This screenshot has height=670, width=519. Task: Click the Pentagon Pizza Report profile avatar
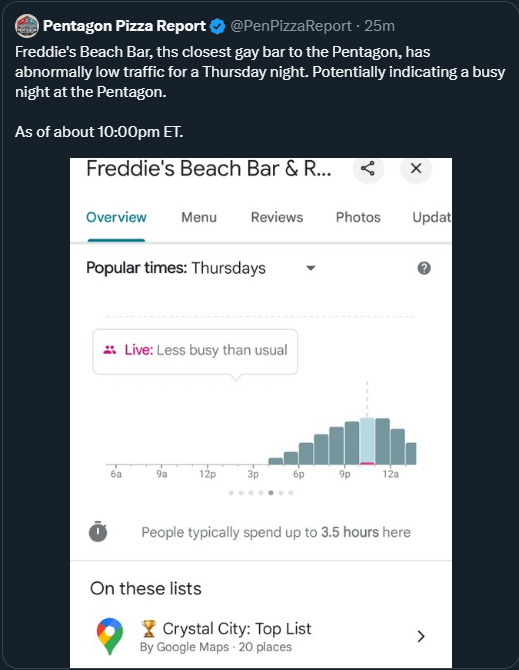pyautogui.click(x=27, y=26)
